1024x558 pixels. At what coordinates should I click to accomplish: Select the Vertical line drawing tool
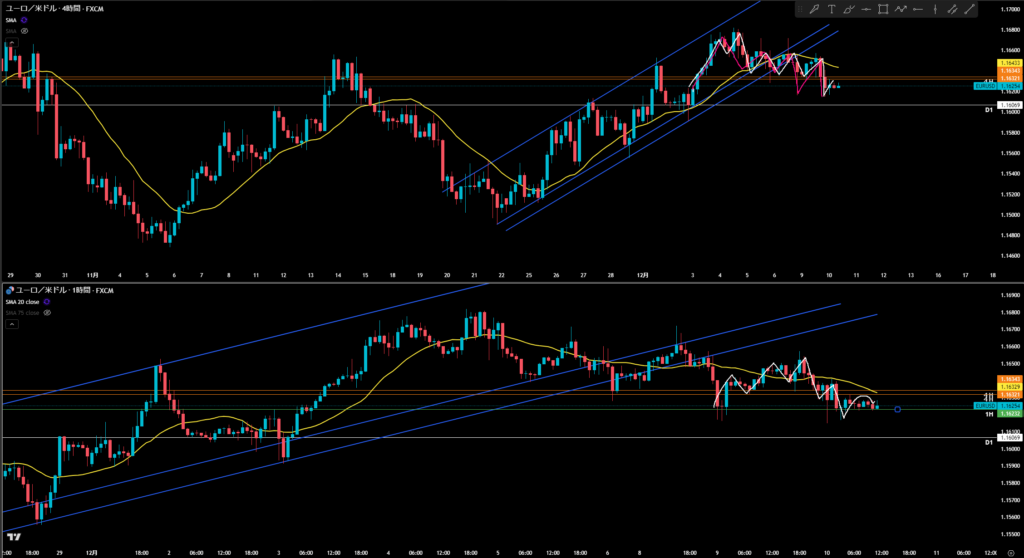(935, 10)
